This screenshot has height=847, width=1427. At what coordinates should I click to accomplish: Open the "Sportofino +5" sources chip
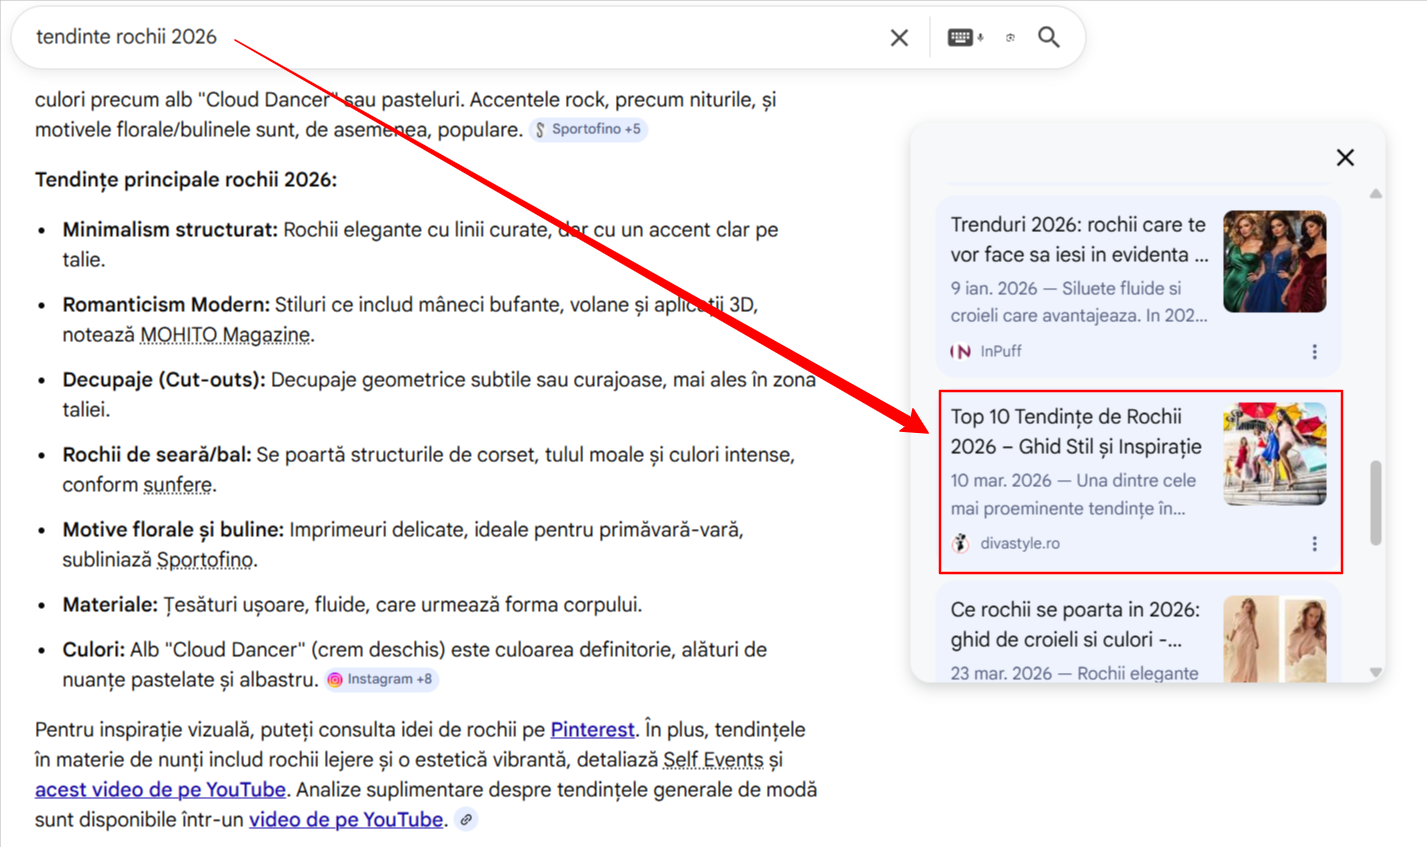click(x=588, y=129)
